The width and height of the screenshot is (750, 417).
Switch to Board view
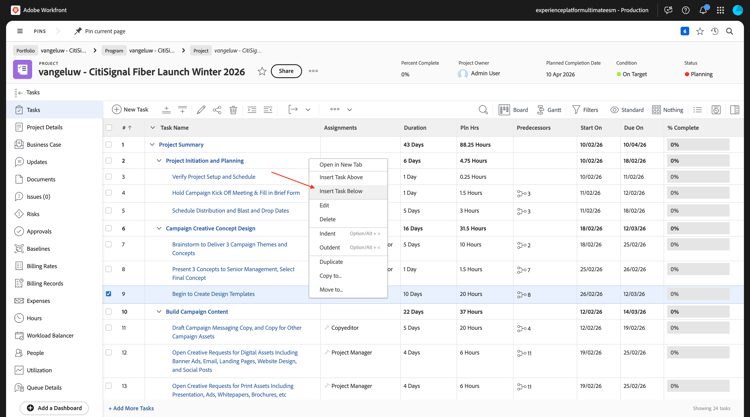[514, 110]
